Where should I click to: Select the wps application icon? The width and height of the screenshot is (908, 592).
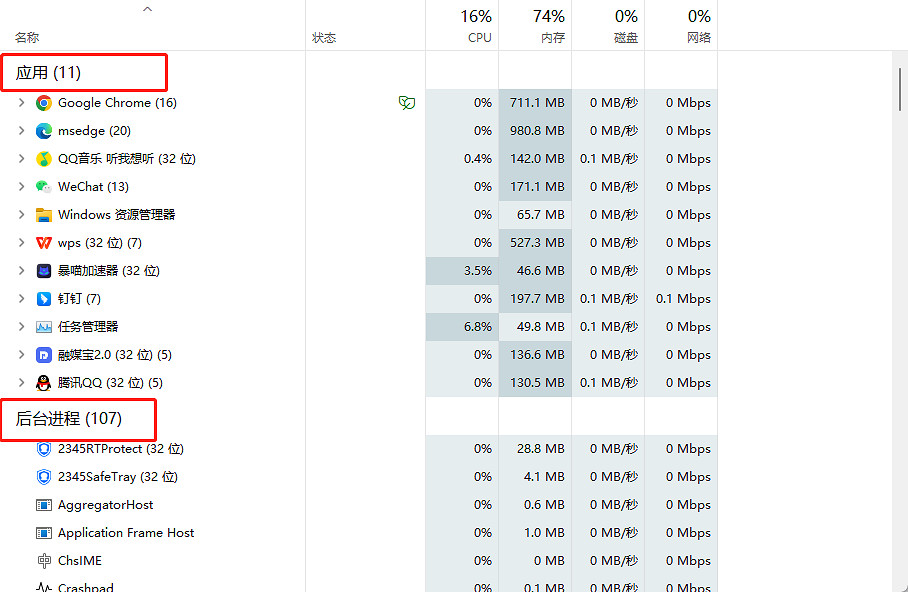44,243
